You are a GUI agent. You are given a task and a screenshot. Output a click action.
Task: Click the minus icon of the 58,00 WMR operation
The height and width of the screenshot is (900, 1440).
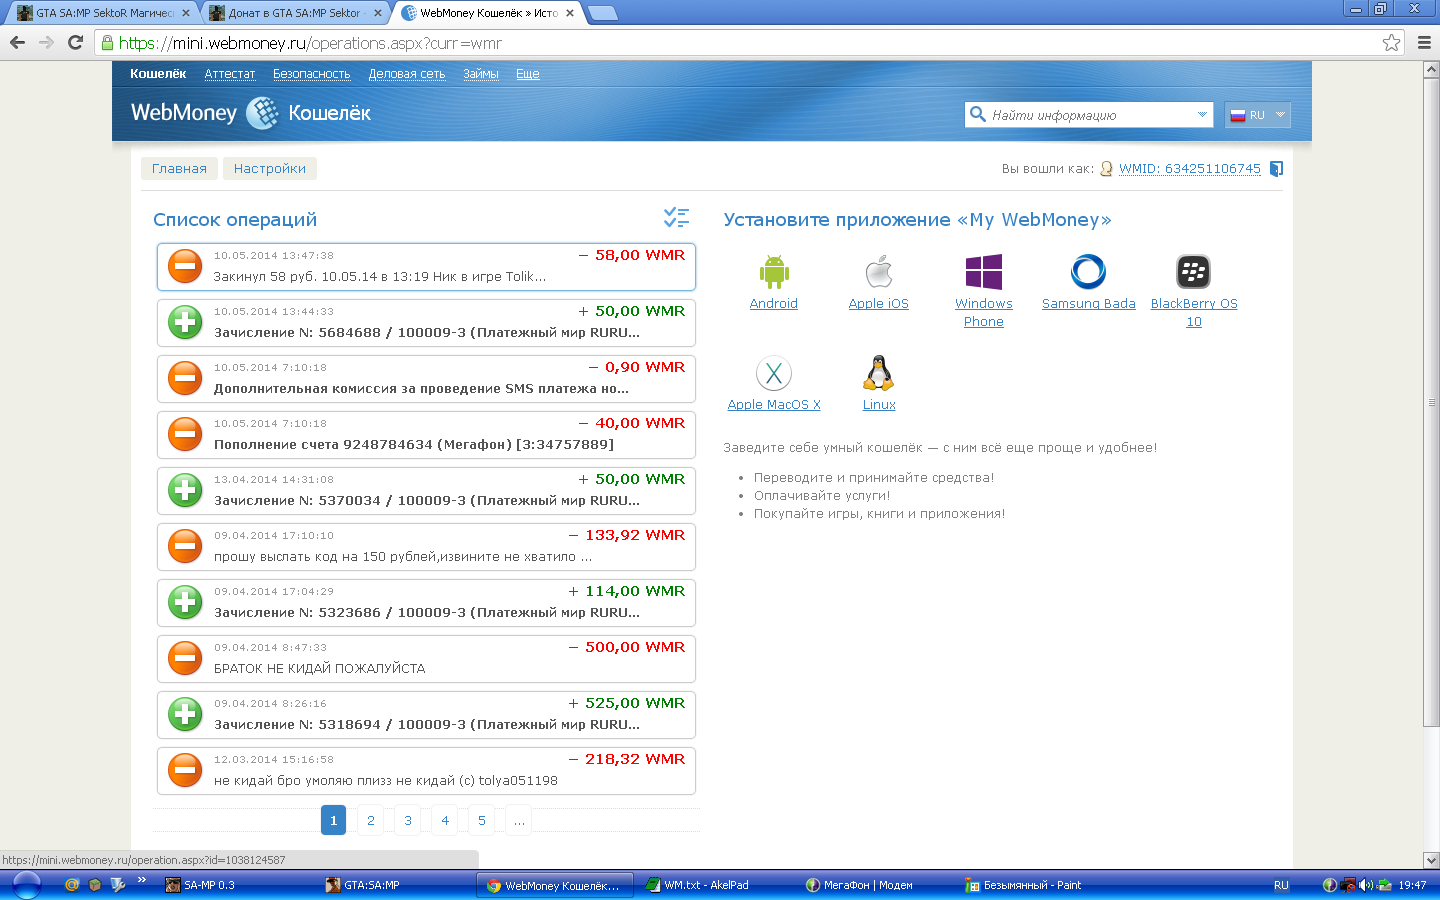[x=185, y=266]
